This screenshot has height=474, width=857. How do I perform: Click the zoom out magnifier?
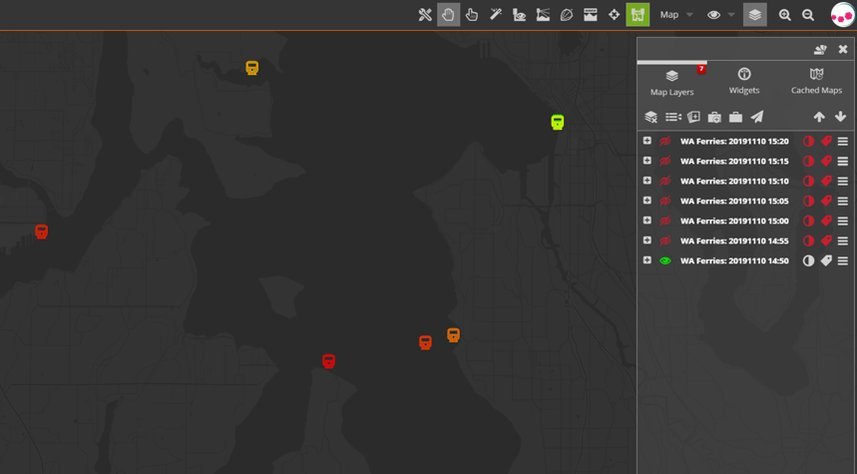tap(808, 15)
